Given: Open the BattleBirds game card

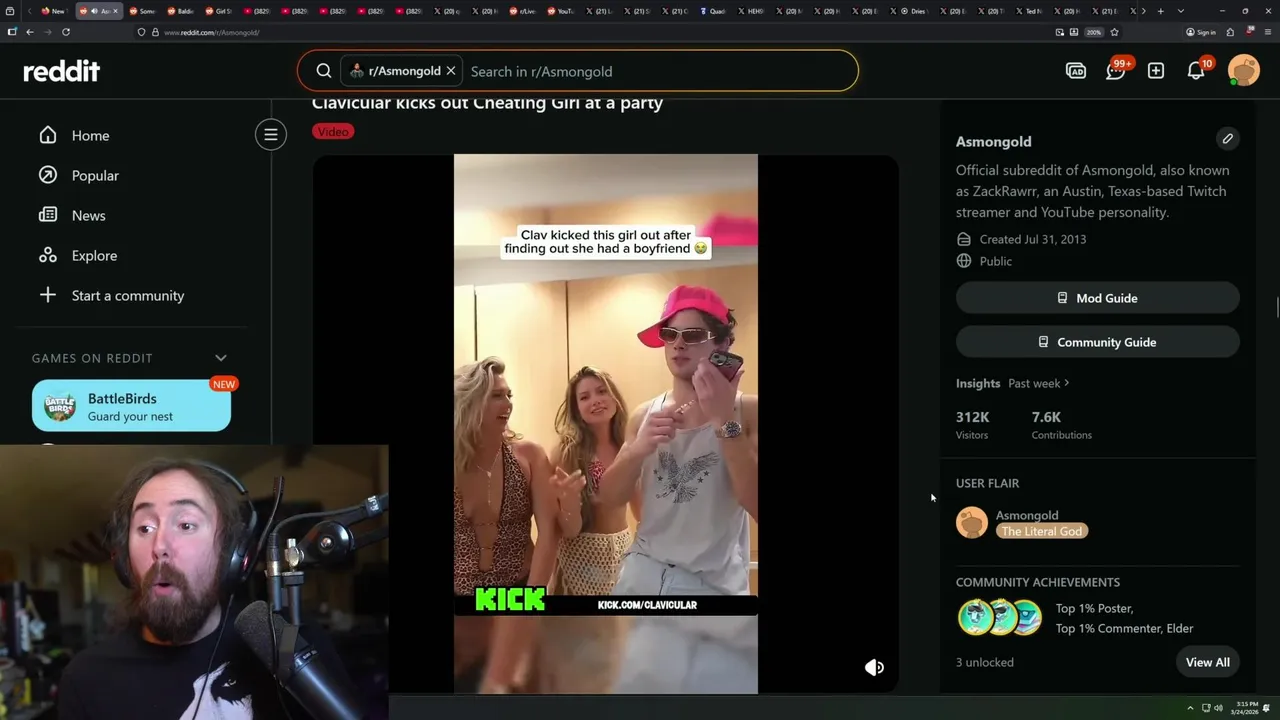Looking at the screenshot, I should (x=131, y=406).
